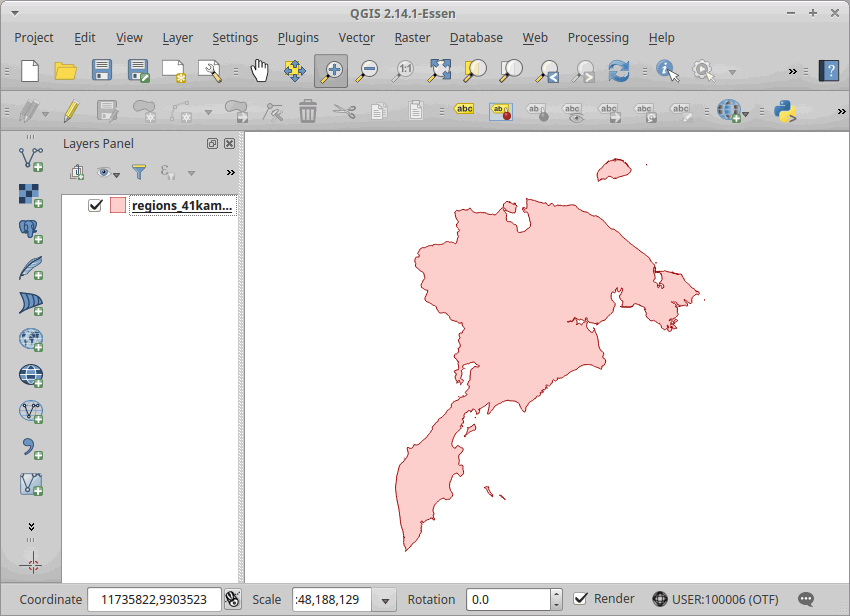Click the Zoom Full extent icon
The width and height of the screenshot is (850, 616).
point(440,71)
